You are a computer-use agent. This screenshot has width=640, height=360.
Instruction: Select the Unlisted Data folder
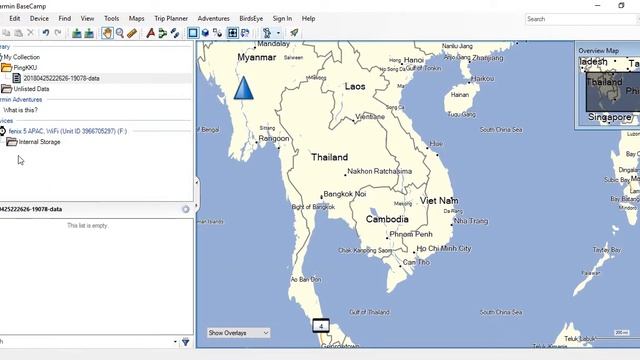pos(31,89)
